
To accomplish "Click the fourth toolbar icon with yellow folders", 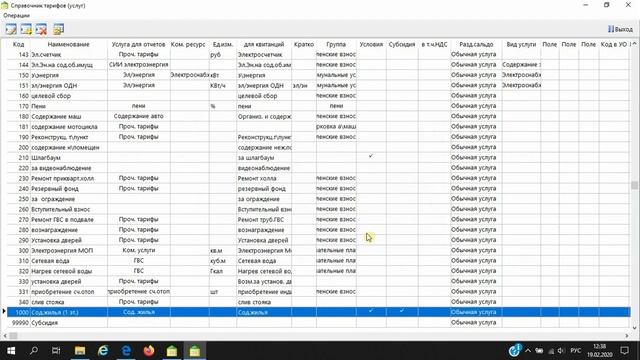I will [x=58, y=29].
